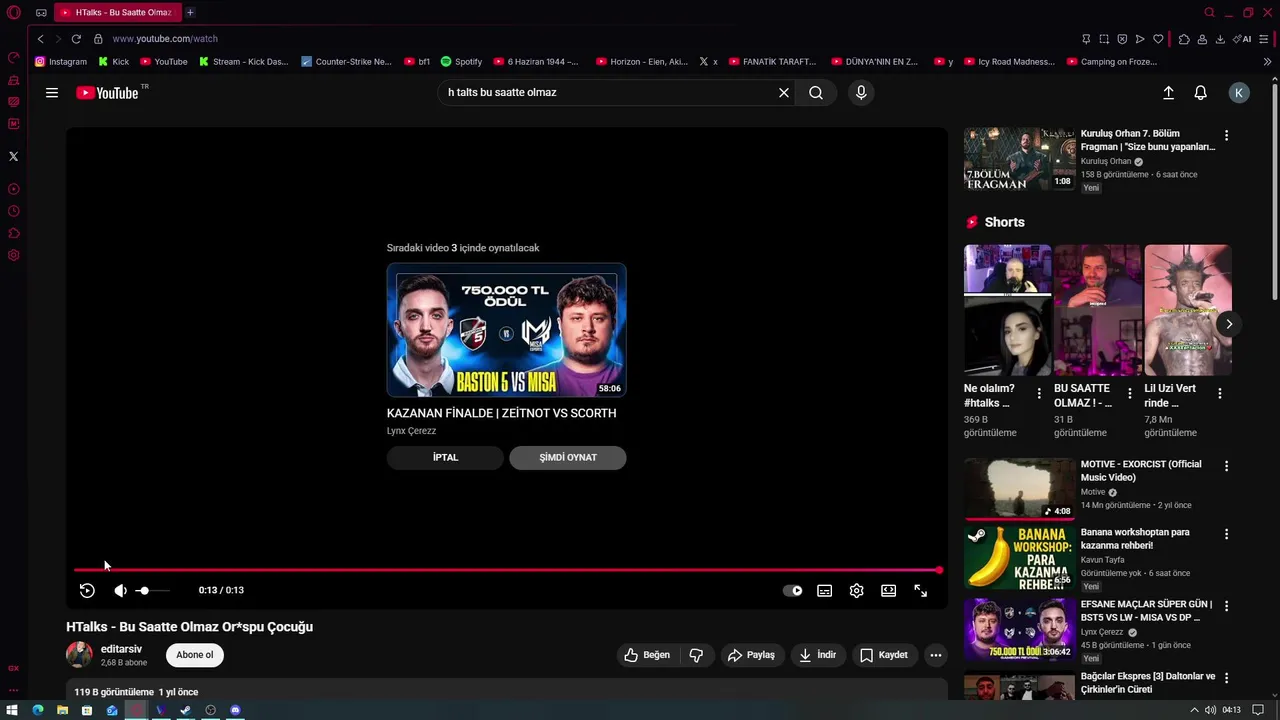Reload the page in browser
The image size is (1280, 720).
click(x=76, y=39)
